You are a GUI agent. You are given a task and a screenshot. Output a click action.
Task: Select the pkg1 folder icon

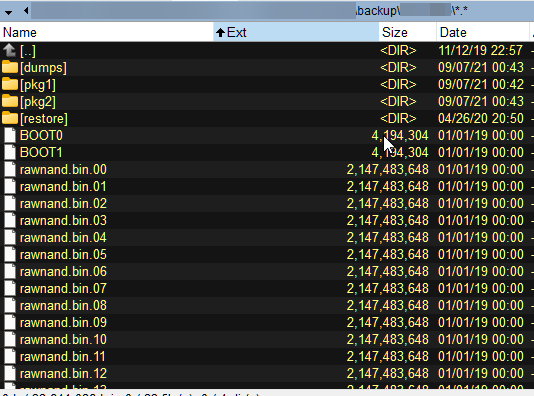coord(10,84)
